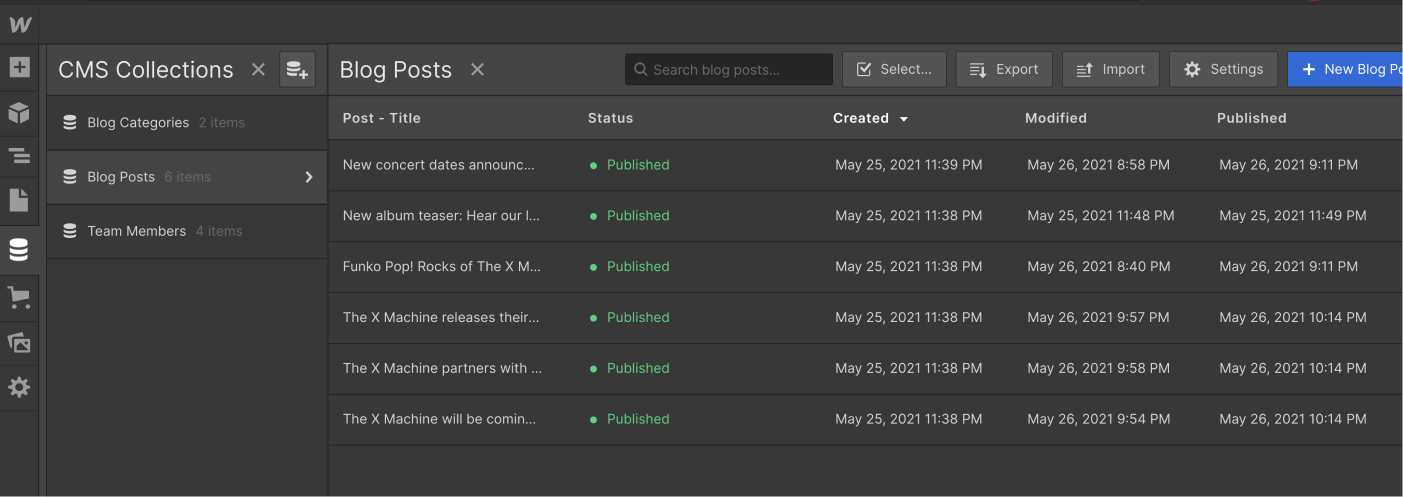Viewport: 1403px width, 497px height.
Task: Close the Blog Posts panel
Action: [477, 69]
